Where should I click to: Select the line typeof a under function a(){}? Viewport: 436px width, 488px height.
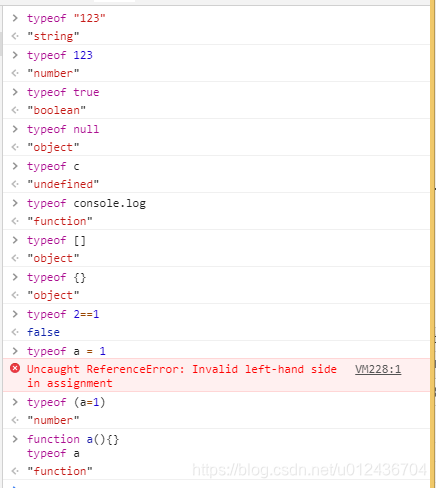tap(53, 453)
